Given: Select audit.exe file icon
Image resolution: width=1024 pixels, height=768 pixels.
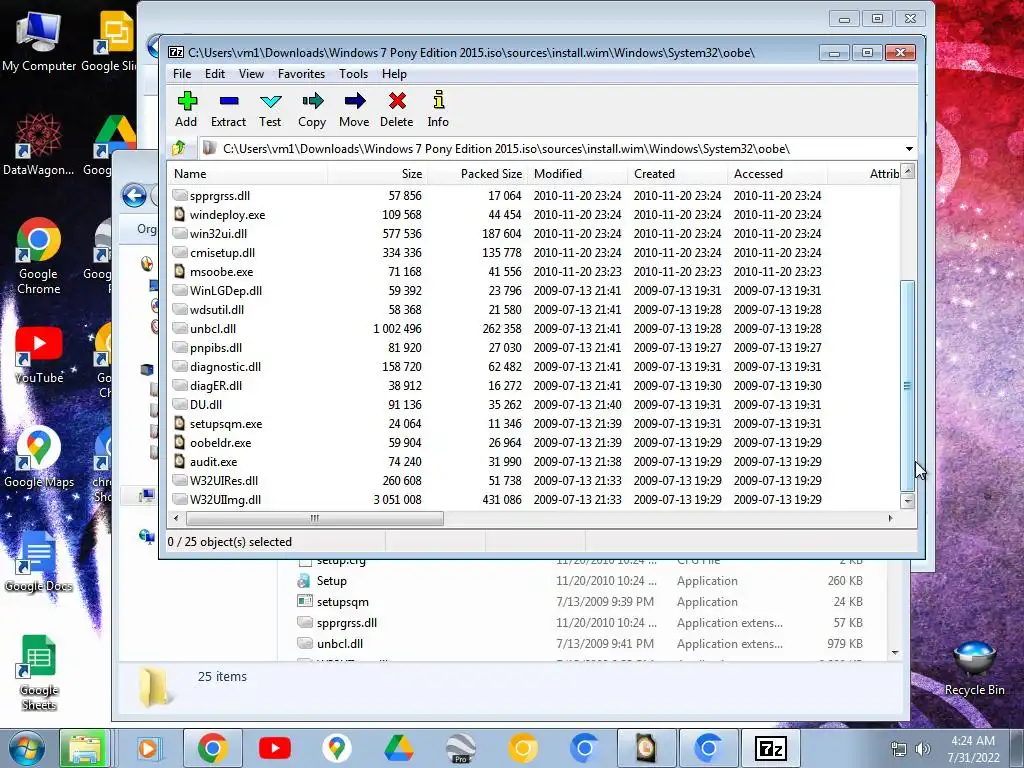Looking at the screenshot, I should pos(180,461).
